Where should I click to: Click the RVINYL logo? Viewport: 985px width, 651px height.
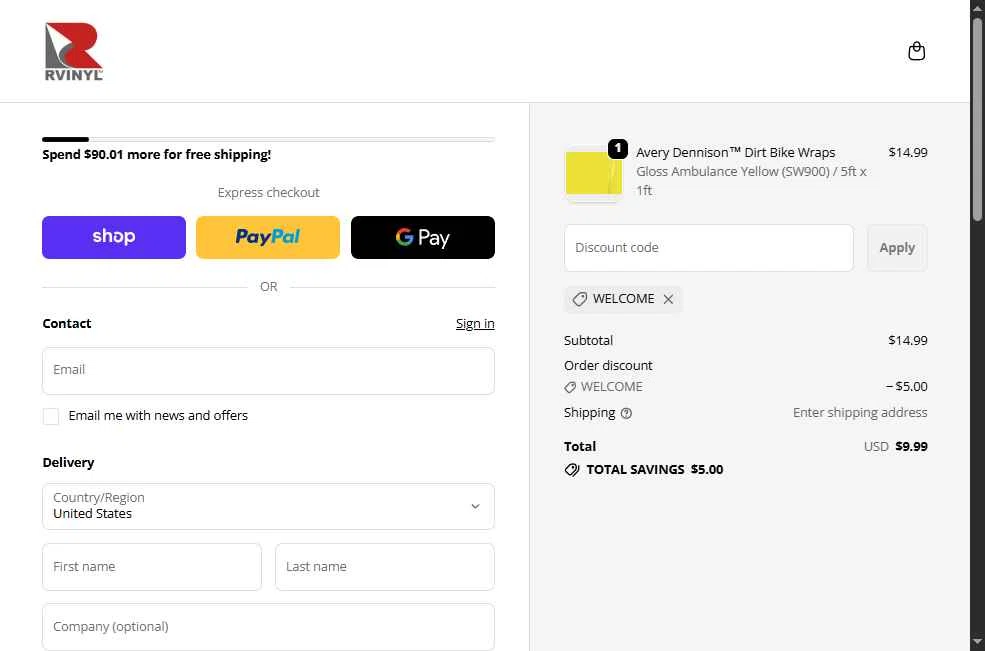[73, 52]
